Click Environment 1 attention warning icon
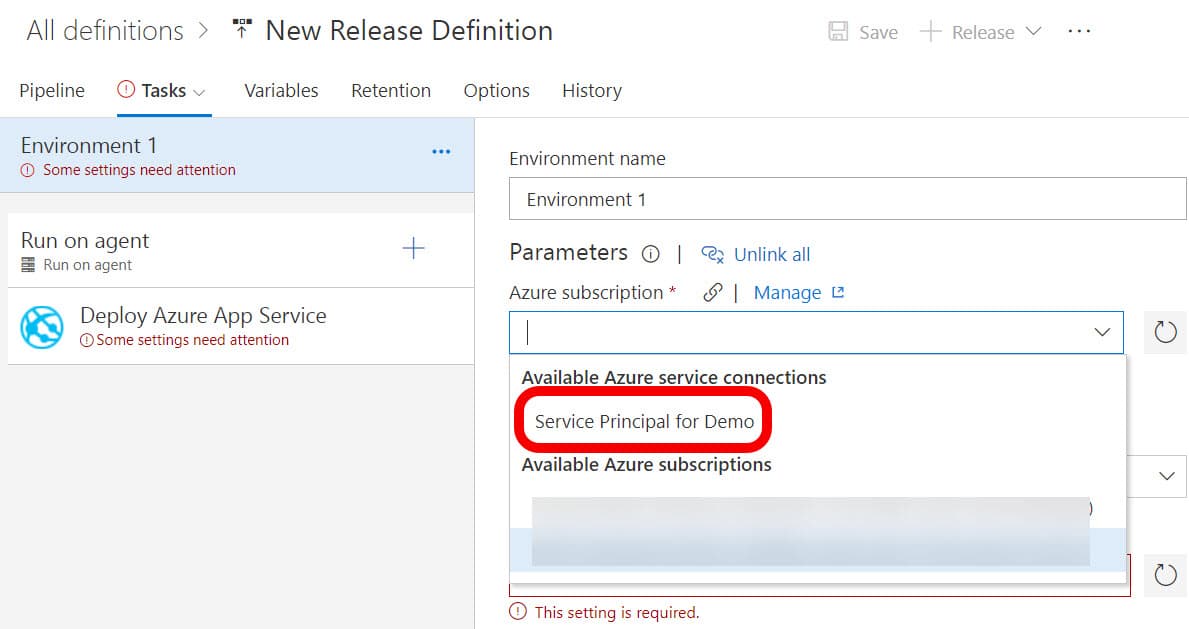Image resolution: width=1189 pixels, height=629 pixels. (x=27, y=171)
